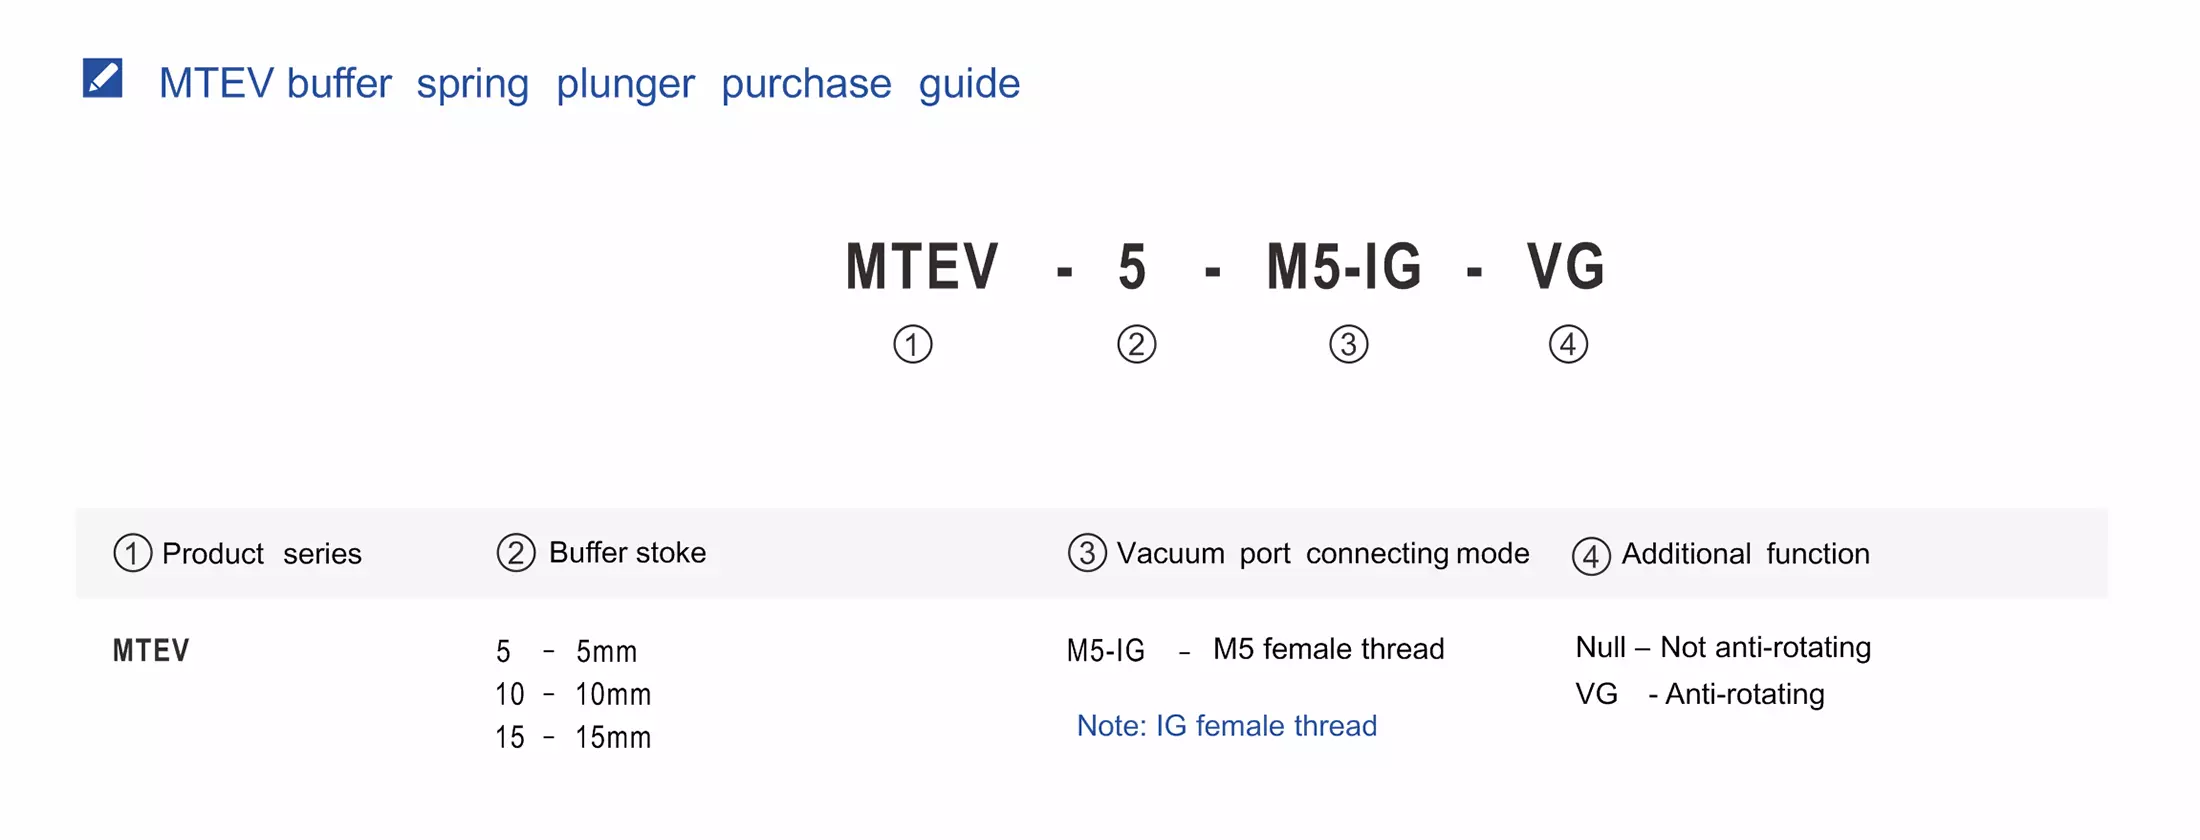Click the MTEV buffer spring plunger title
The image size is (2200, 840).
tap(589, 83)
